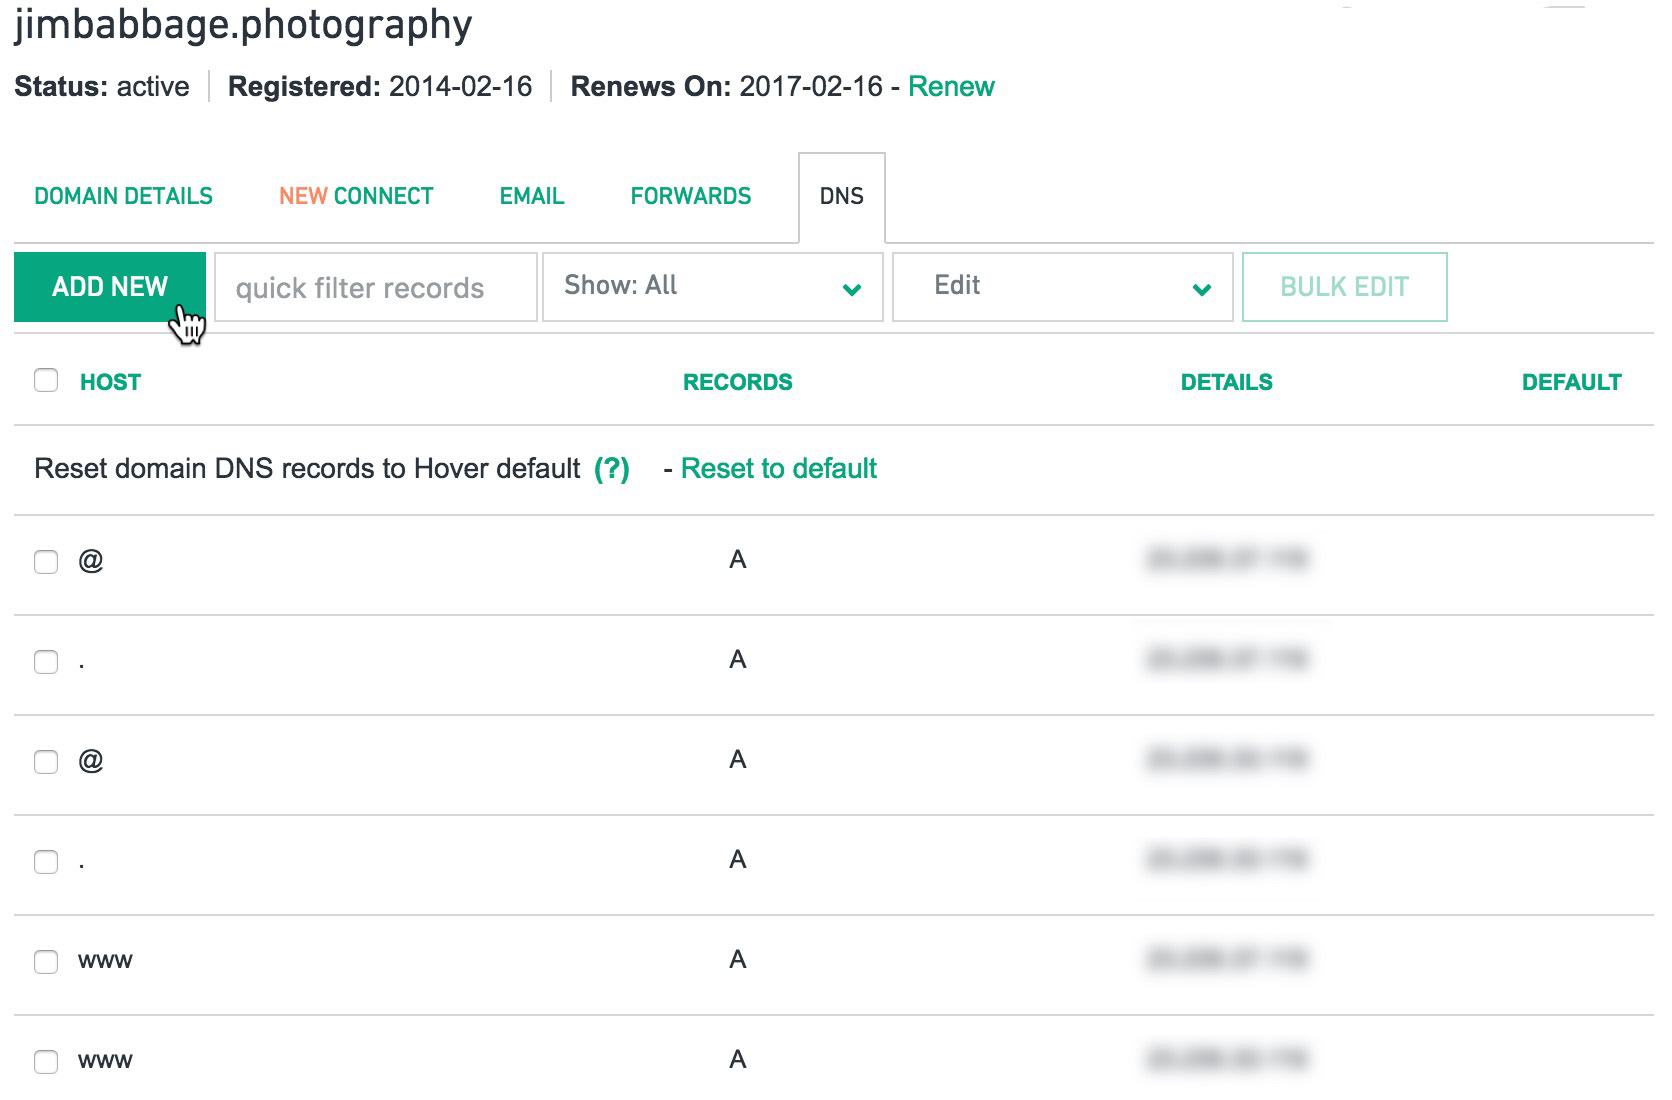Toggle the select-all checkbox beside HOST

(46, 381)
